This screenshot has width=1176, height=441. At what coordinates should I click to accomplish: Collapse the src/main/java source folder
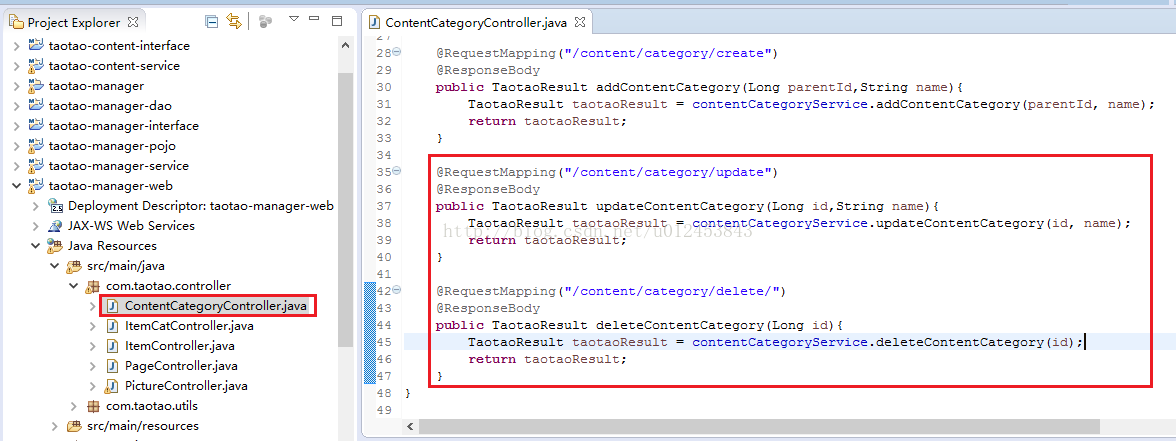[x=55, y=266]
